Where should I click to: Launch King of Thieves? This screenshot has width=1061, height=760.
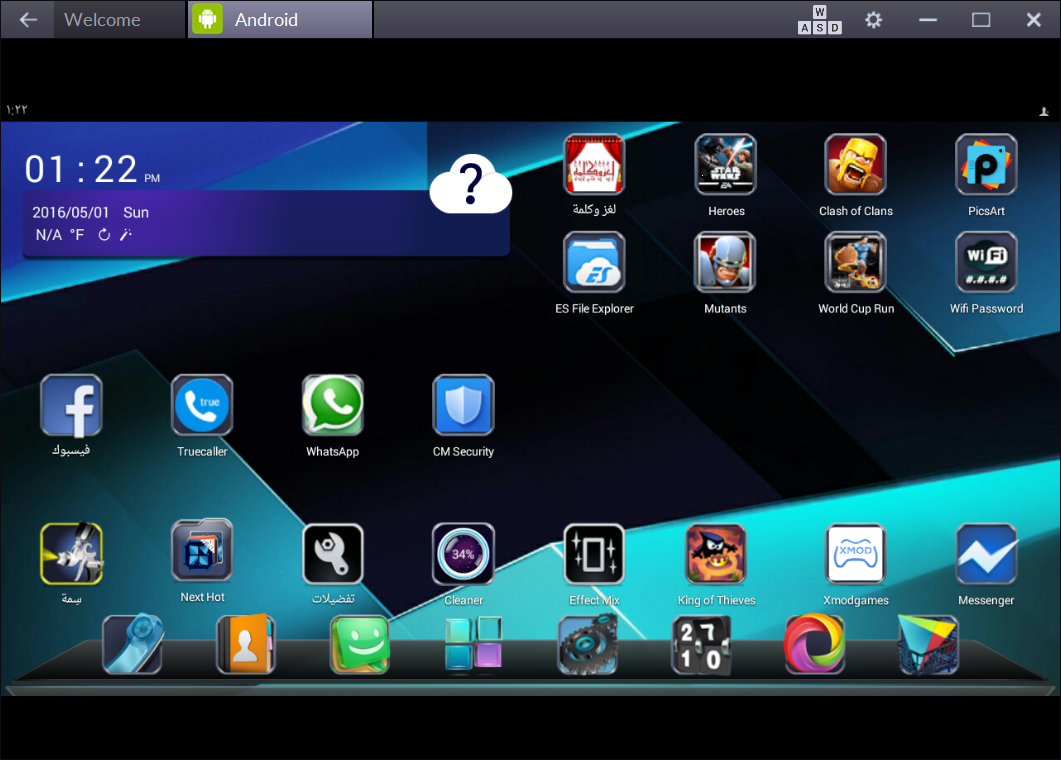(x=716, y=554)
